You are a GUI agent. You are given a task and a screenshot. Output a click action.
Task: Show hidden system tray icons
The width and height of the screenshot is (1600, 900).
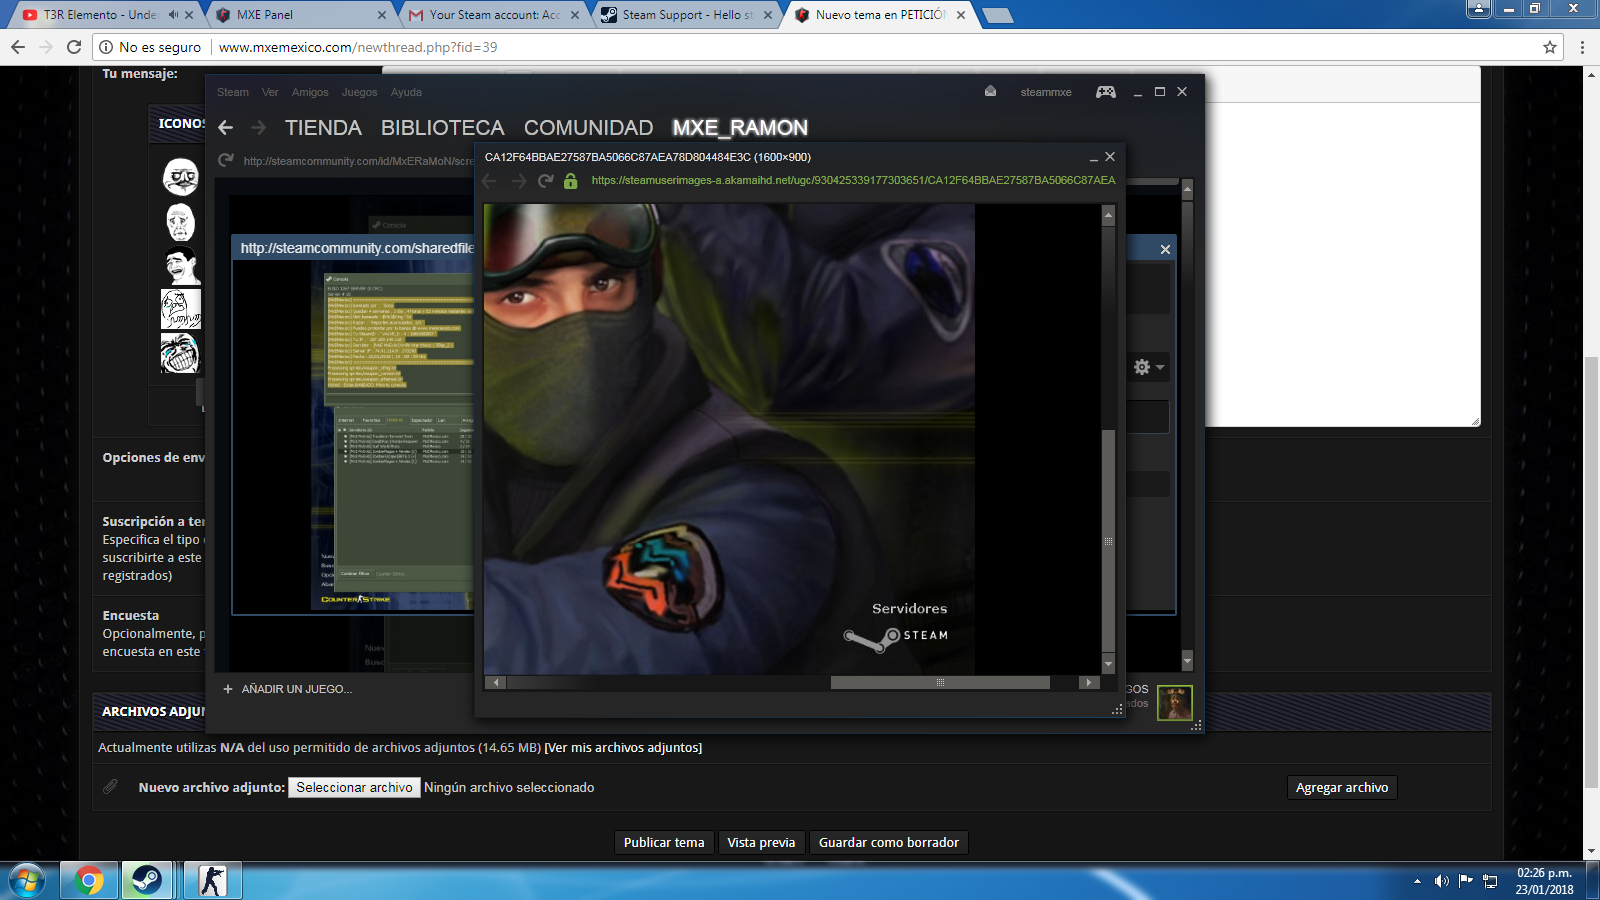pos(1417,881)
